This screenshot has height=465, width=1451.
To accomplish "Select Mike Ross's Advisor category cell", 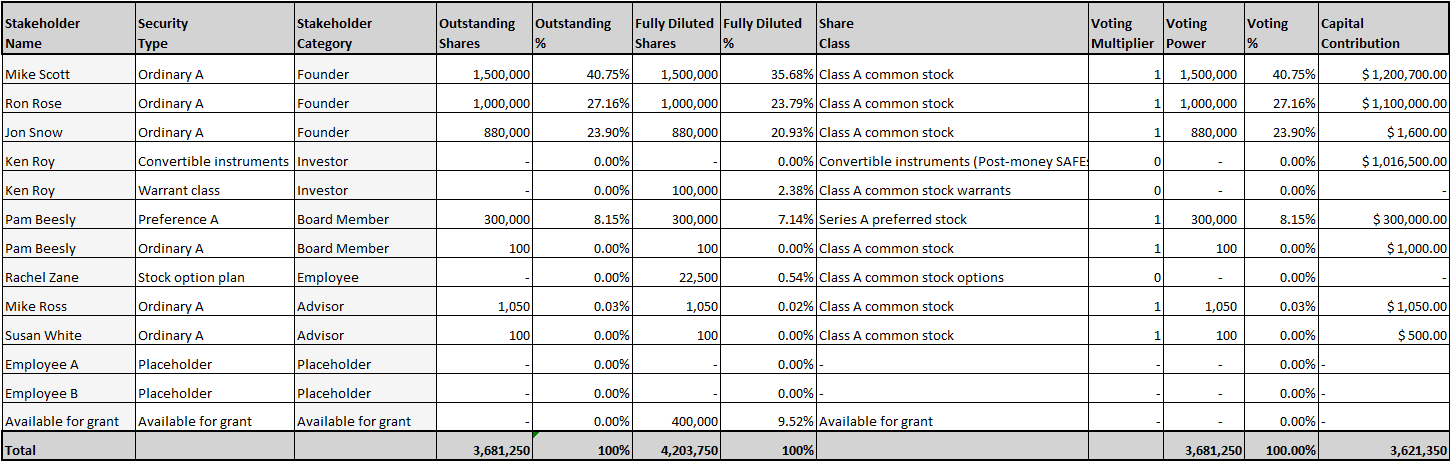I will (x=365, y=306).
